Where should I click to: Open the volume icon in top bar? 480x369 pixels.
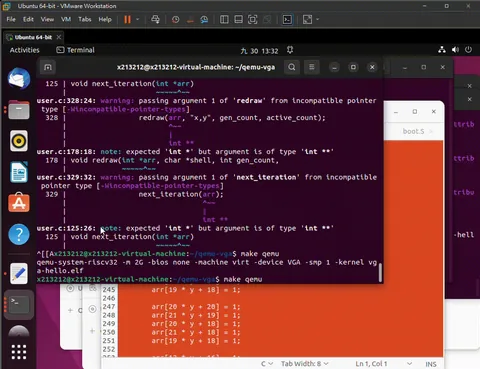pos(455,50)
